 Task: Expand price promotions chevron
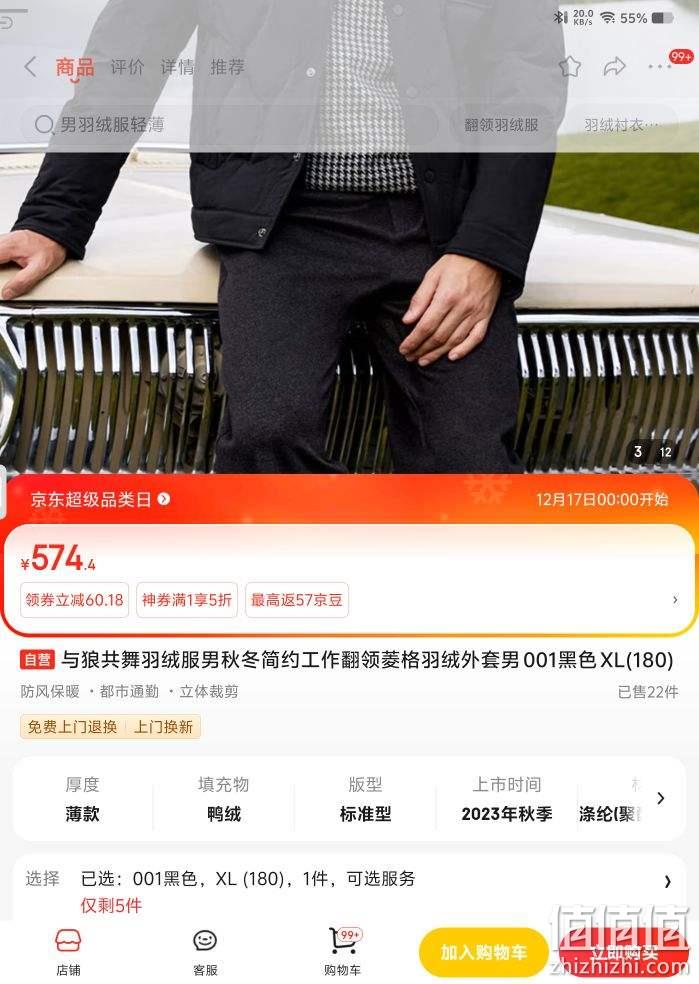click(675, 600)
